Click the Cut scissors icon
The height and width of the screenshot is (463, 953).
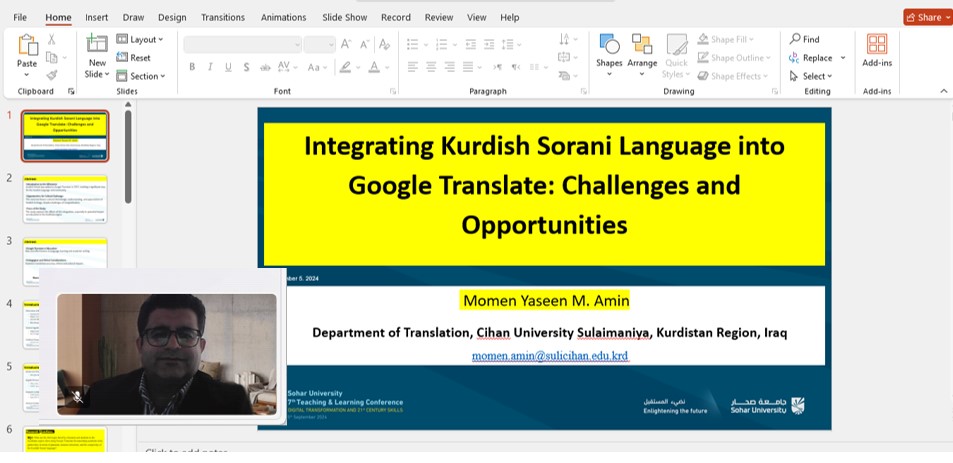coord(52,39)
